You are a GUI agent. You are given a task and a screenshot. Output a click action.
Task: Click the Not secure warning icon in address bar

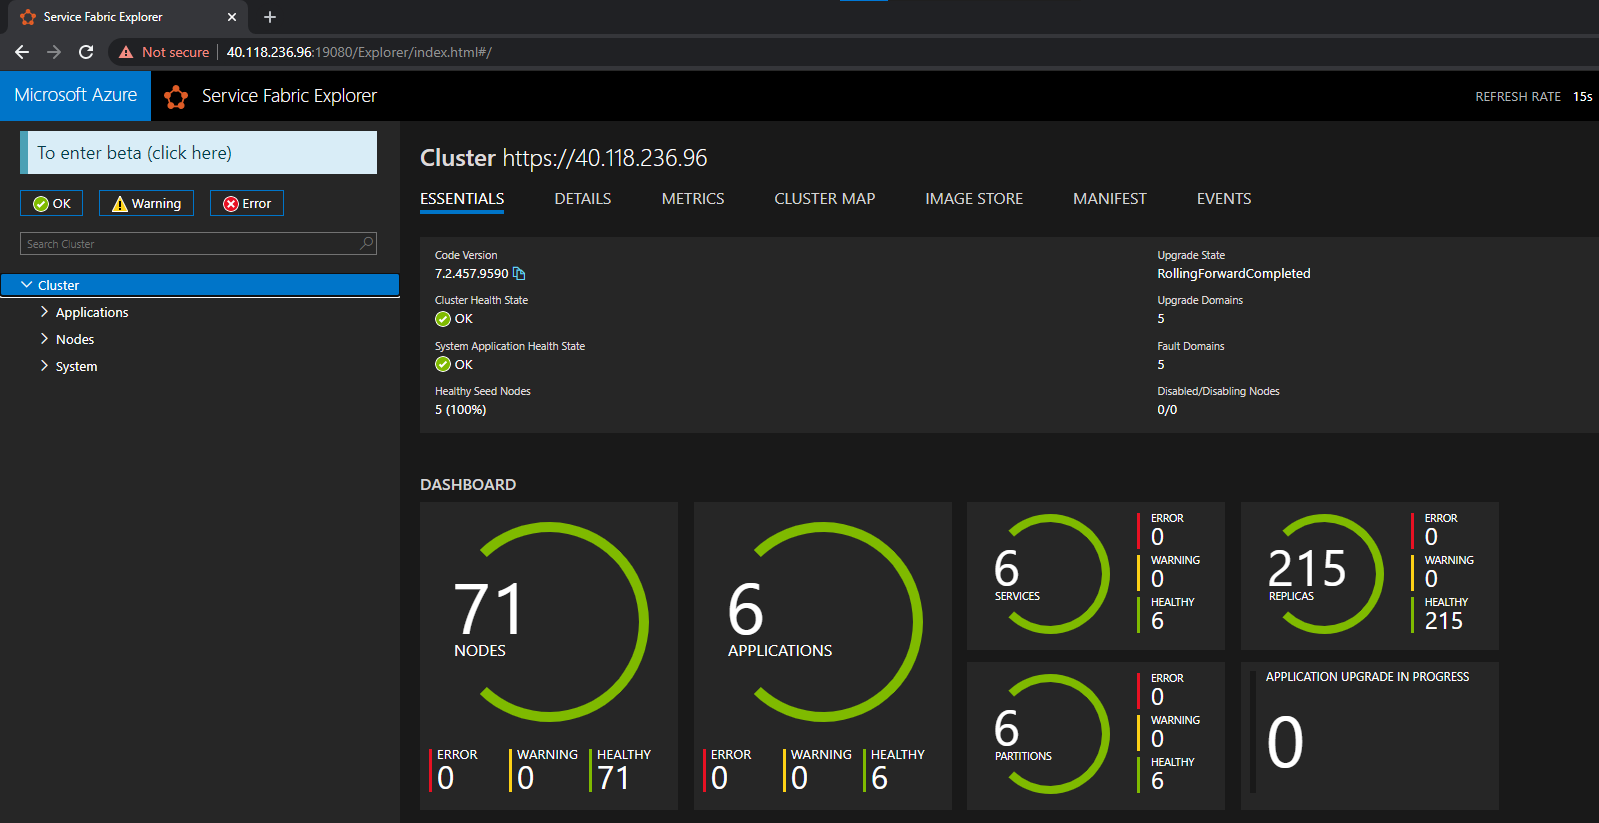tap(126, 52)
